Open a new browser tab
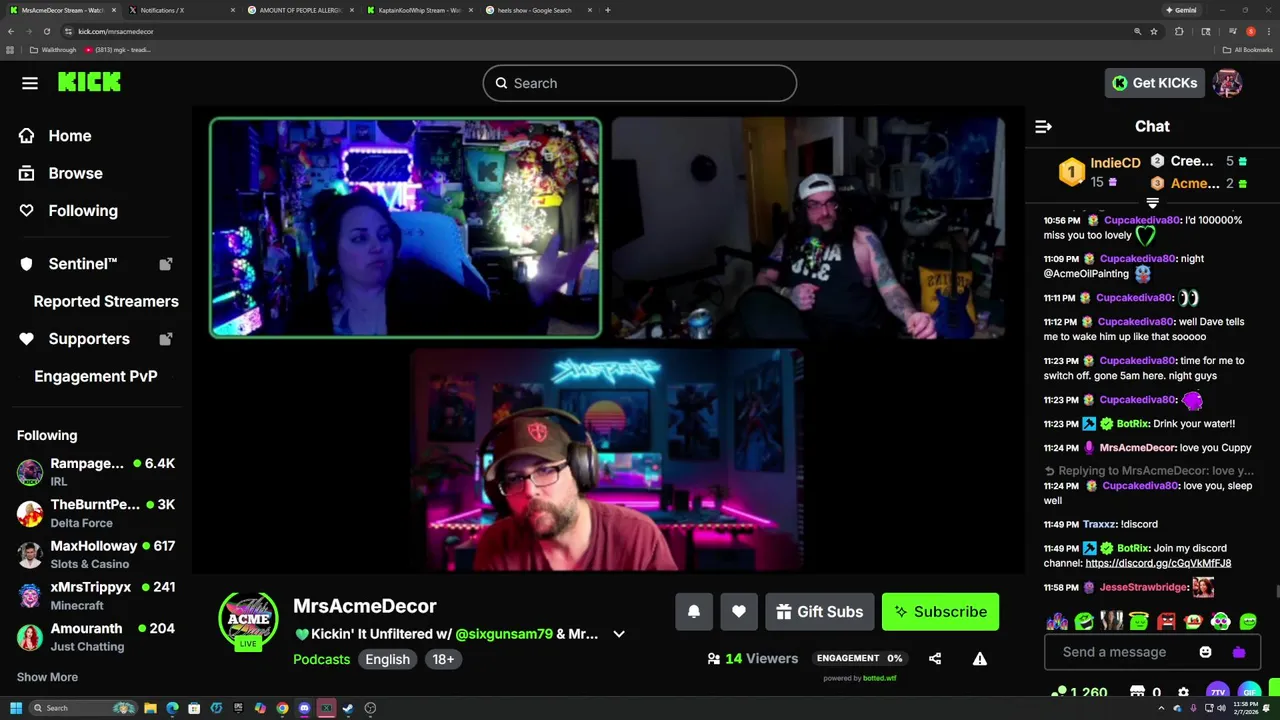The image size is (1280, 720). click(608, 10)
